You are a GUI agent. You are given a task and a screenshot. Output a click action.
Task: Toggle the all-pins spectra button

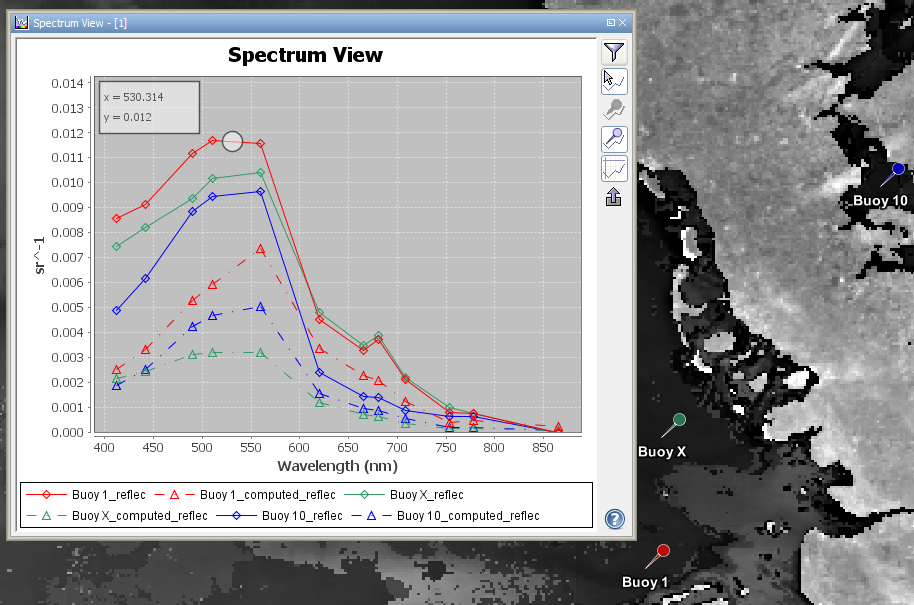point(614,139)
